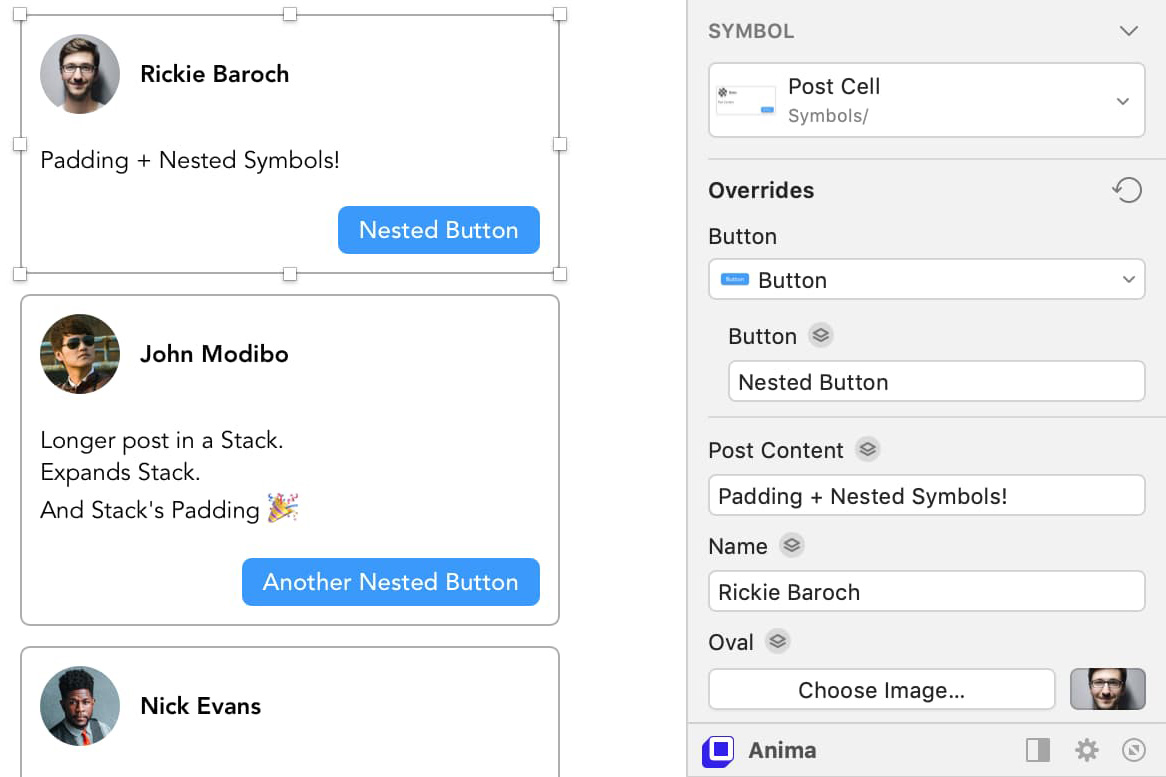Click the Anima compass export icon
Image resolution: width=1166 pixels, height=777 pixels.
point(1134,750)
